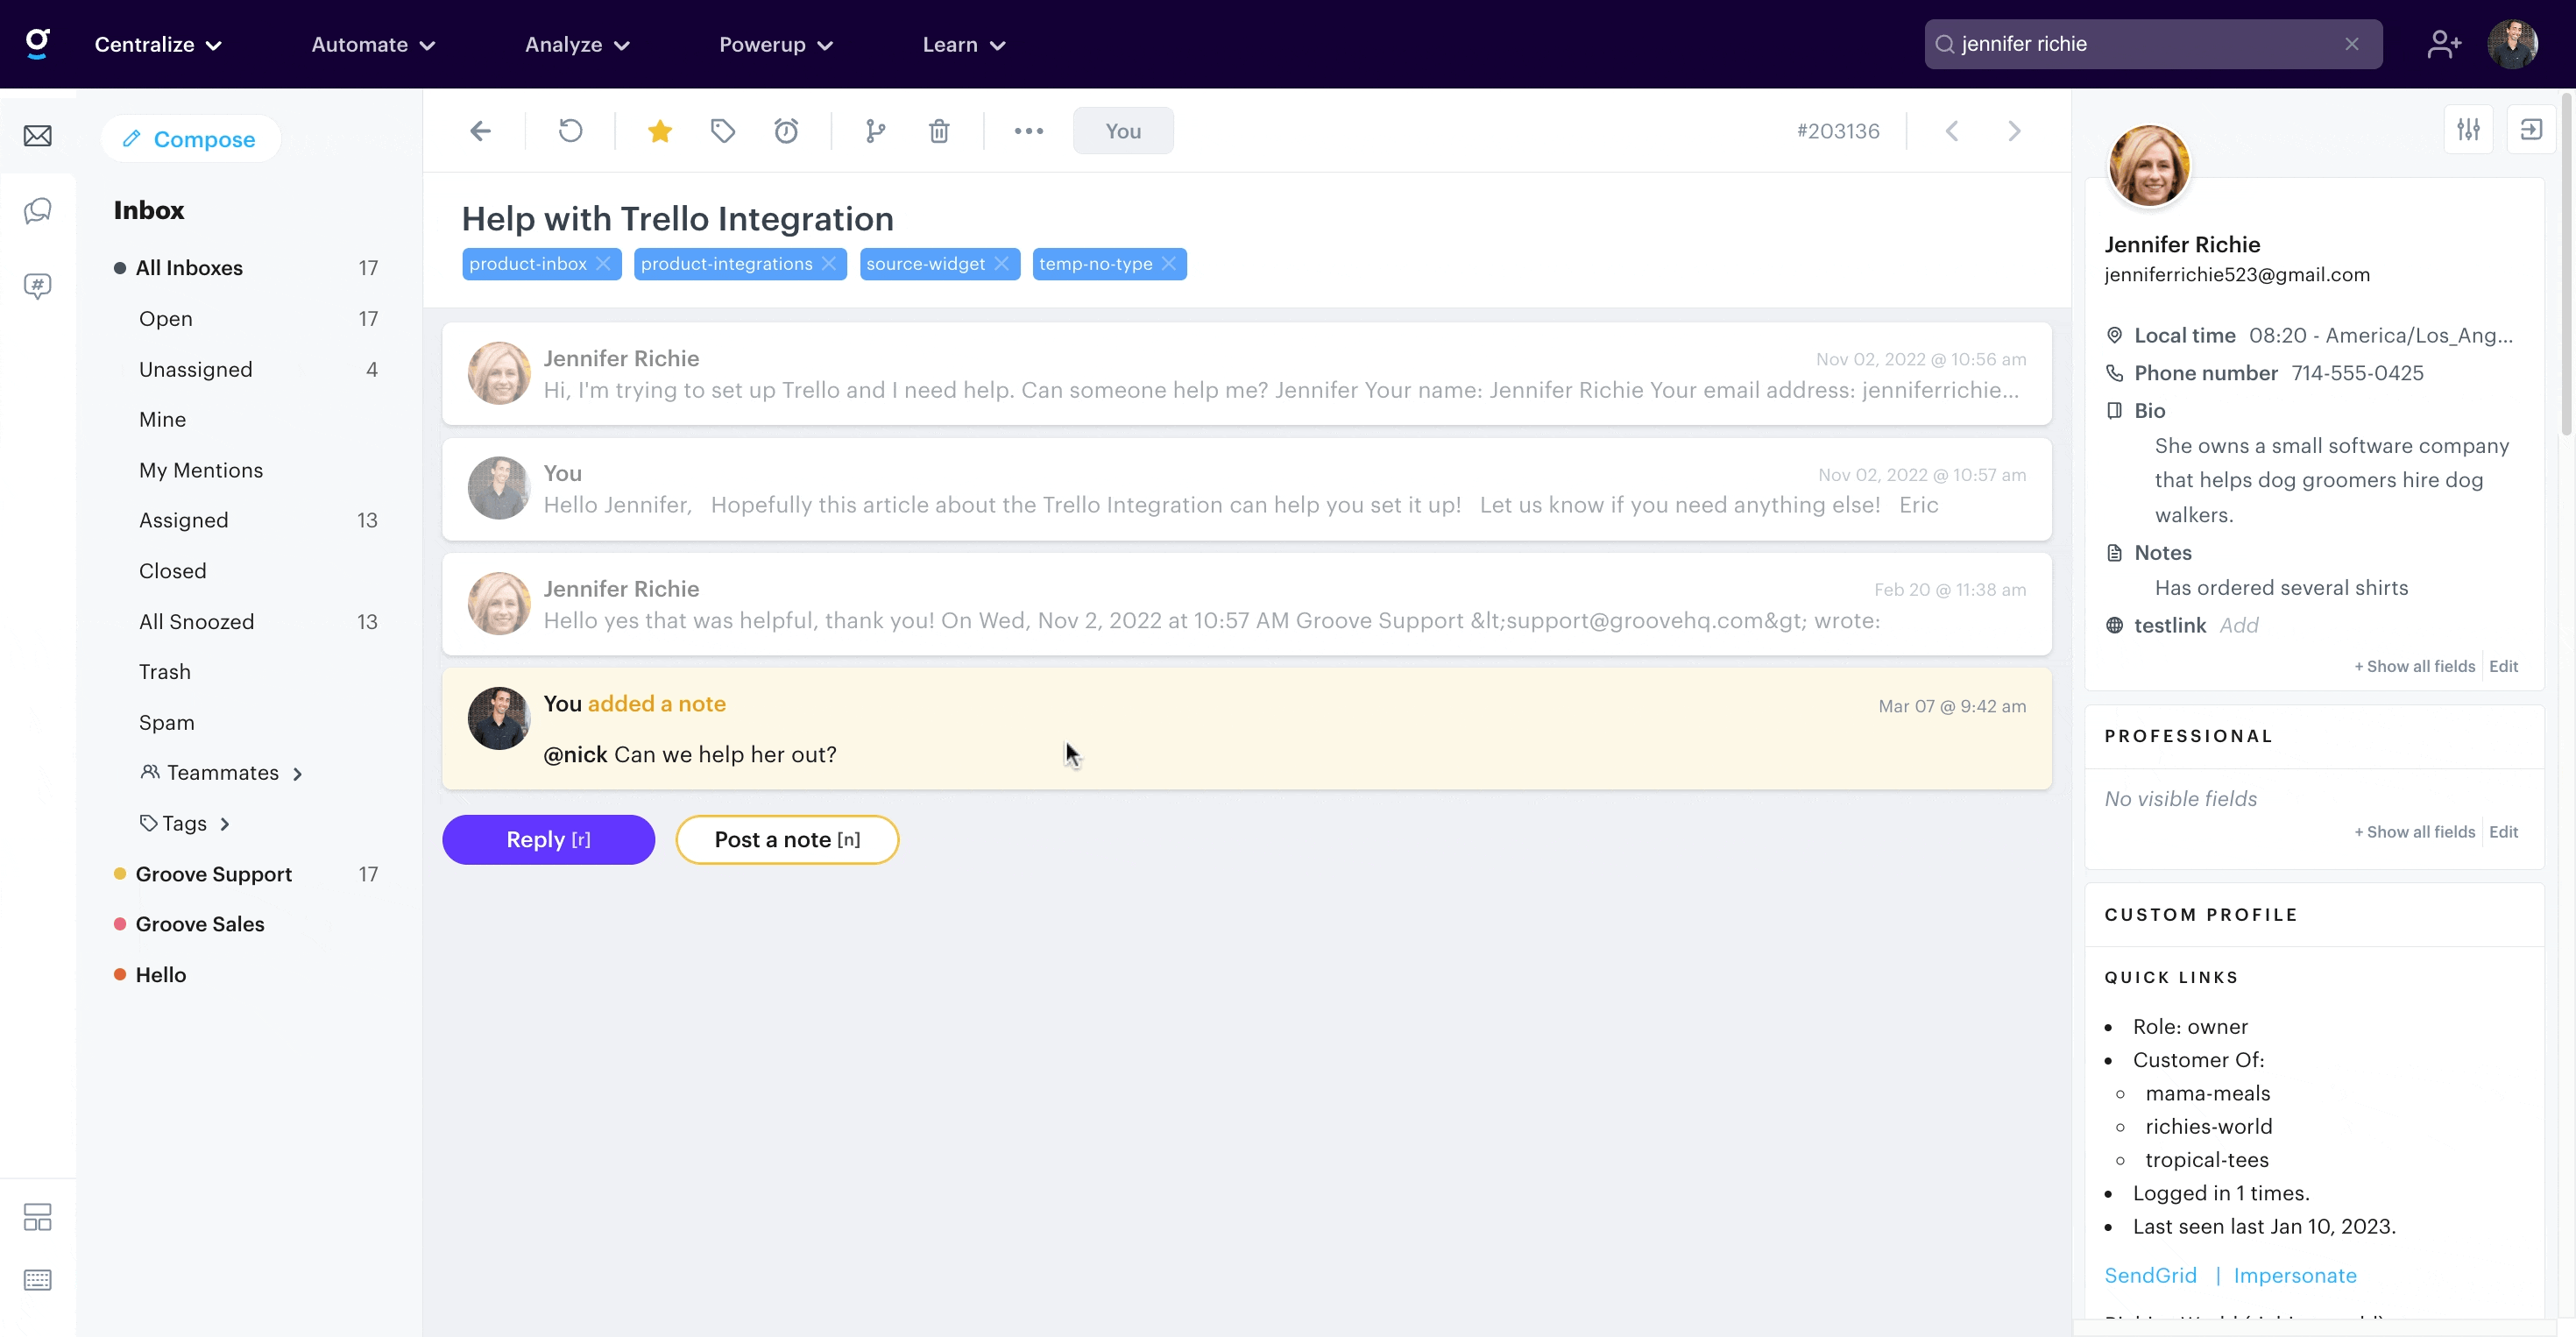Viewport: 2576px width, 1337px height.
Task: Click the Reply button on conversation
Action: point(547,839)
